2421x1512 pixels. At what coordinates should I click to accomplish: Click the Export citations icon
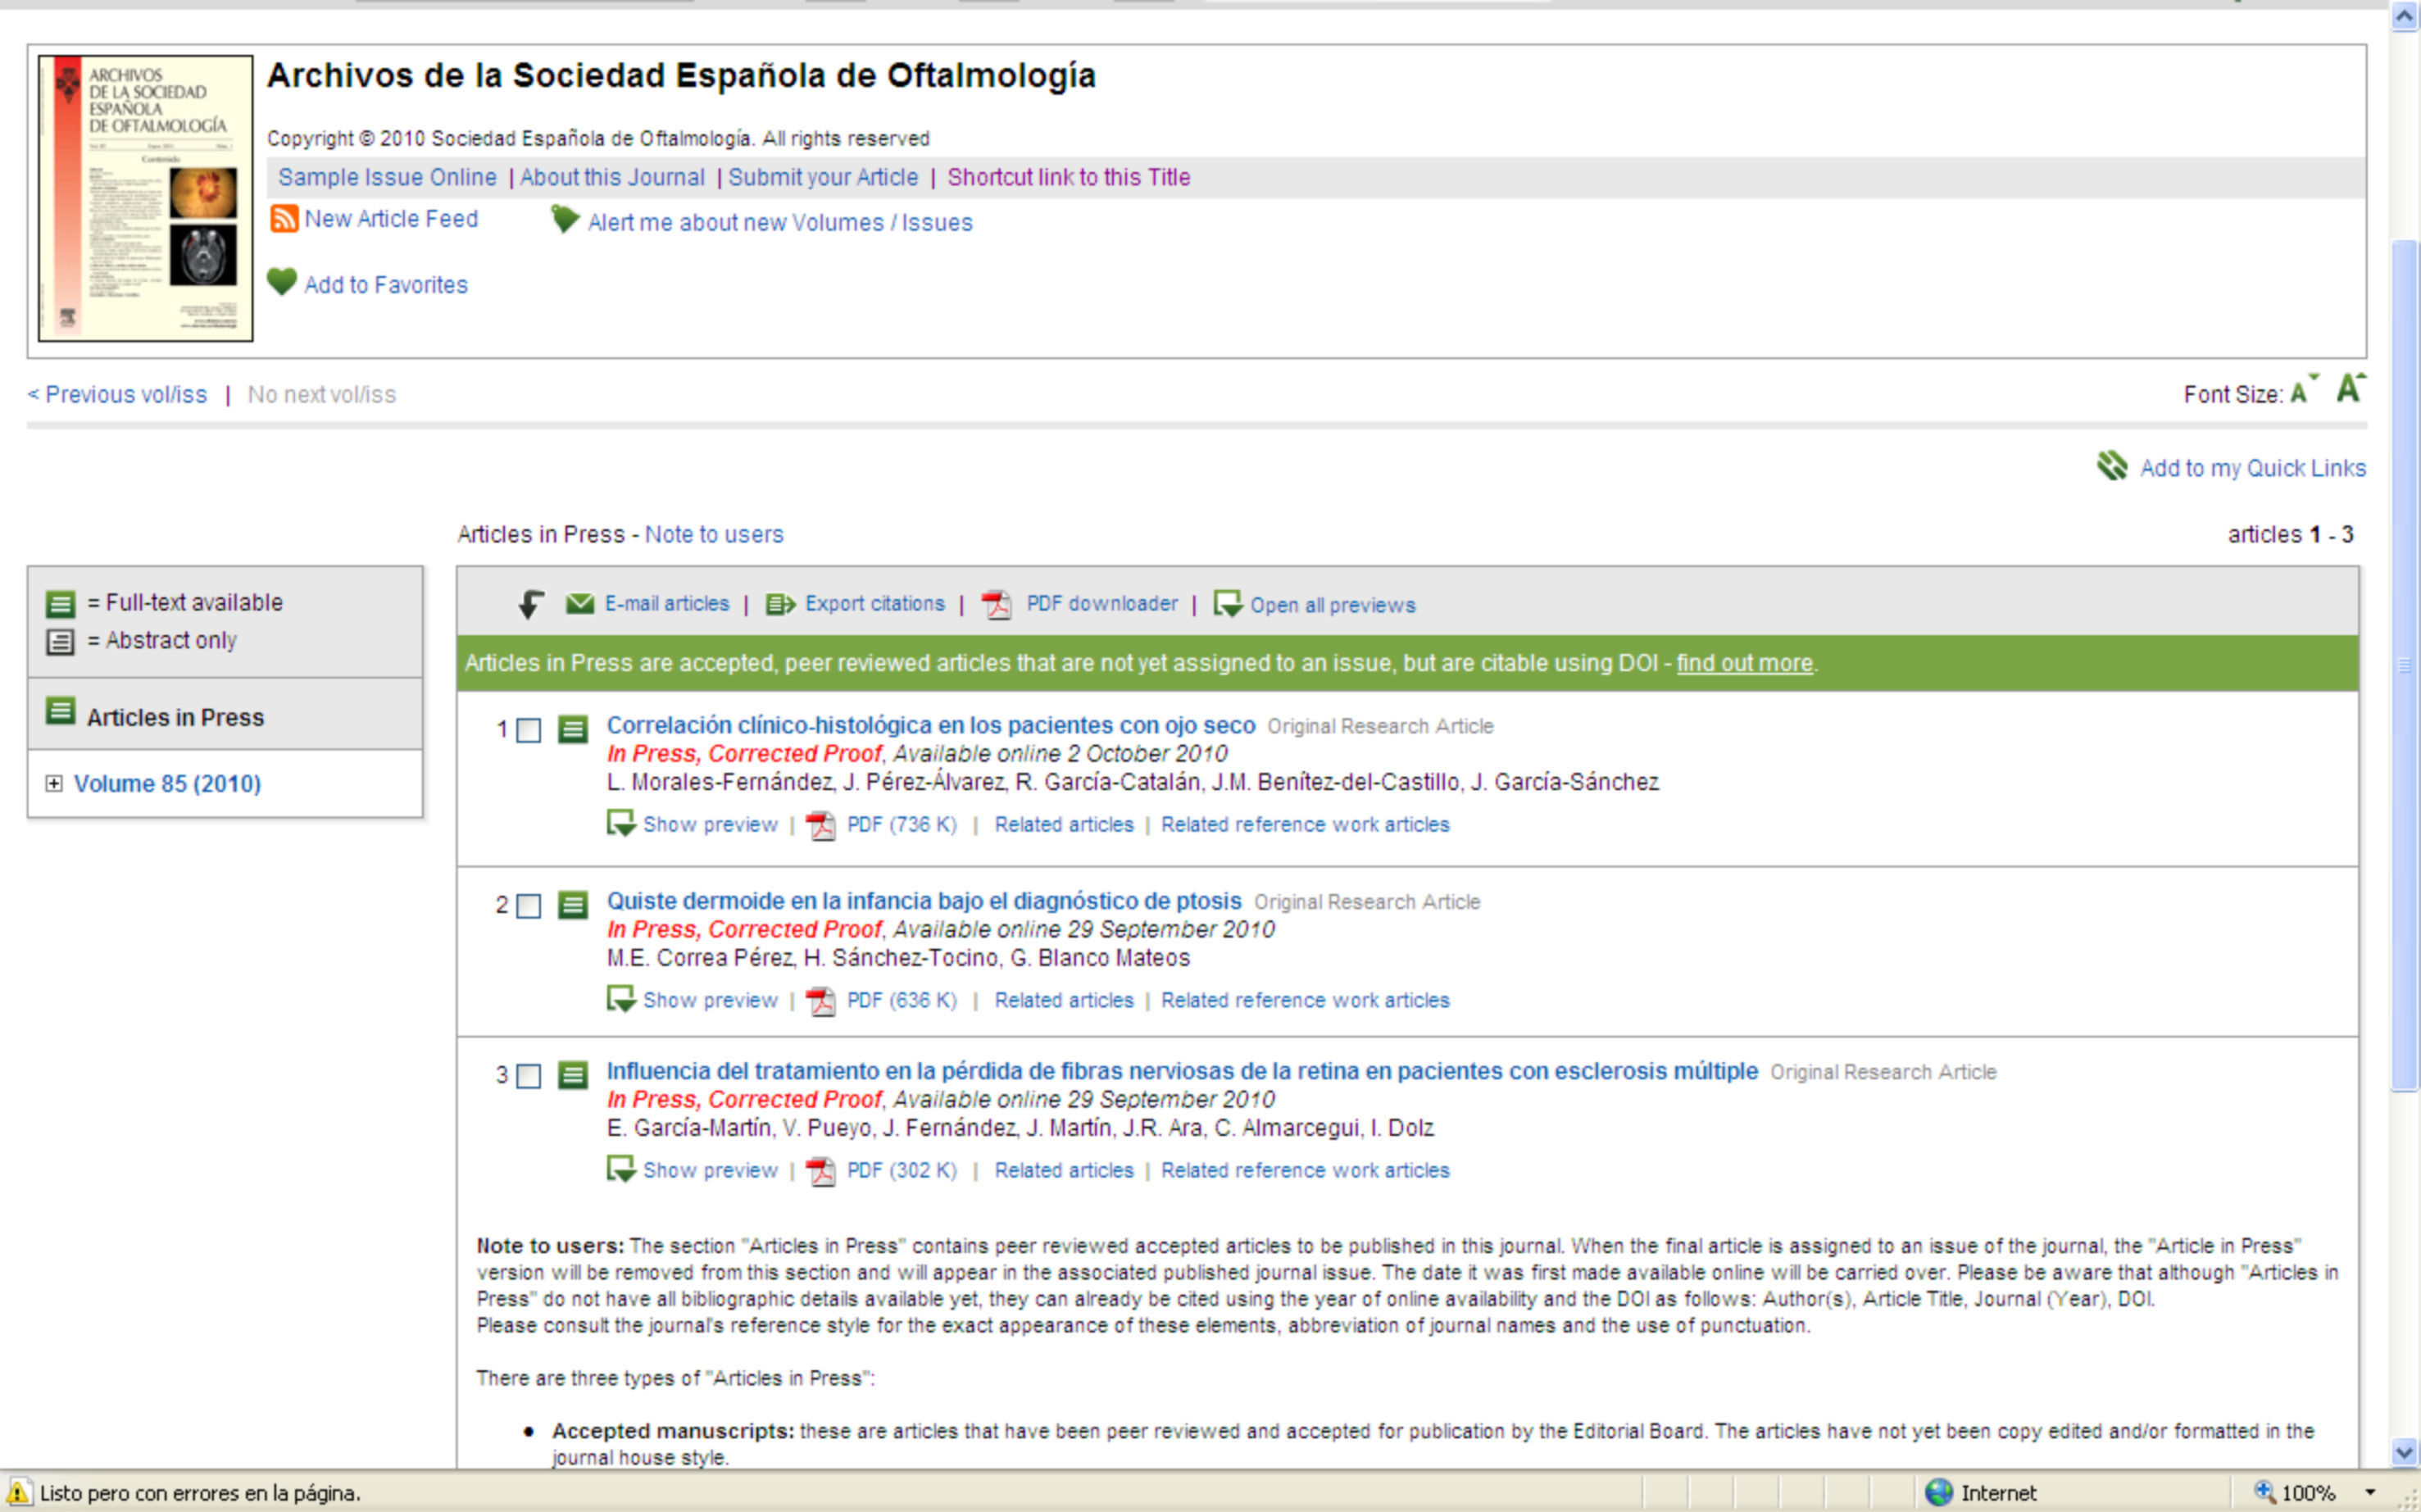[780, 604]
